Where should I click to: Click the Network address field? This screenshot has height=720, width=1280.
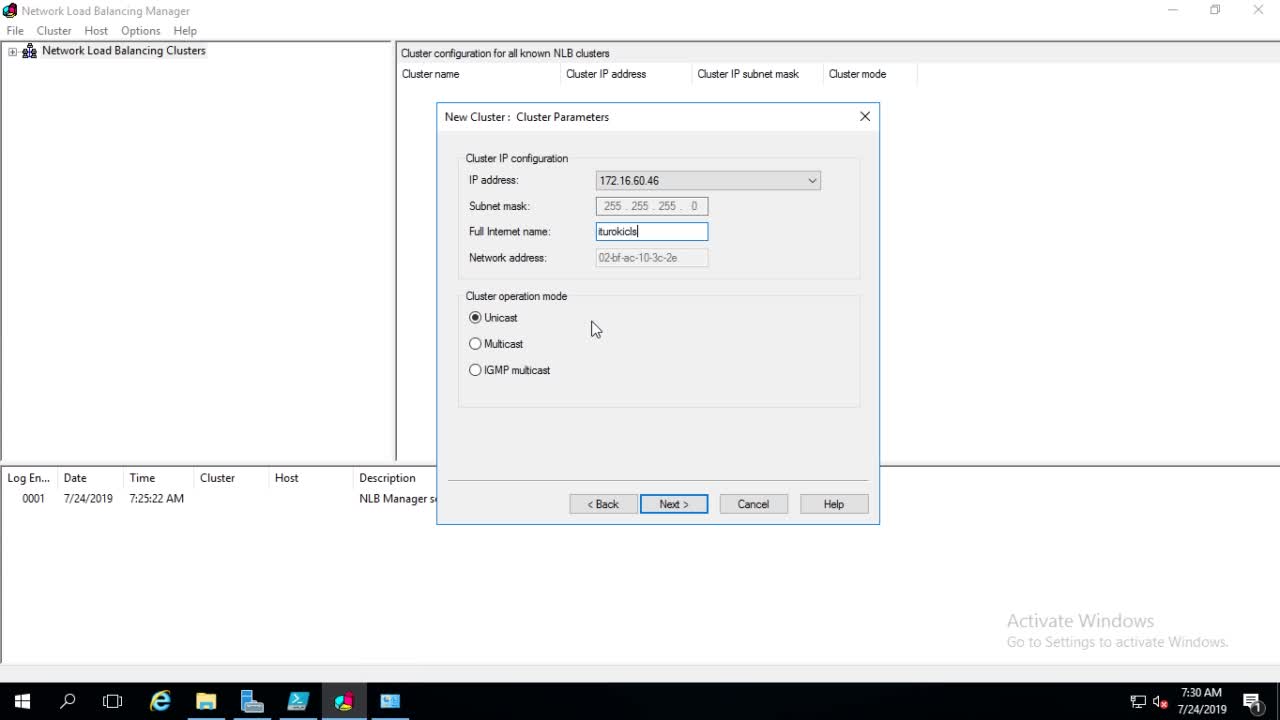(652, 258)
